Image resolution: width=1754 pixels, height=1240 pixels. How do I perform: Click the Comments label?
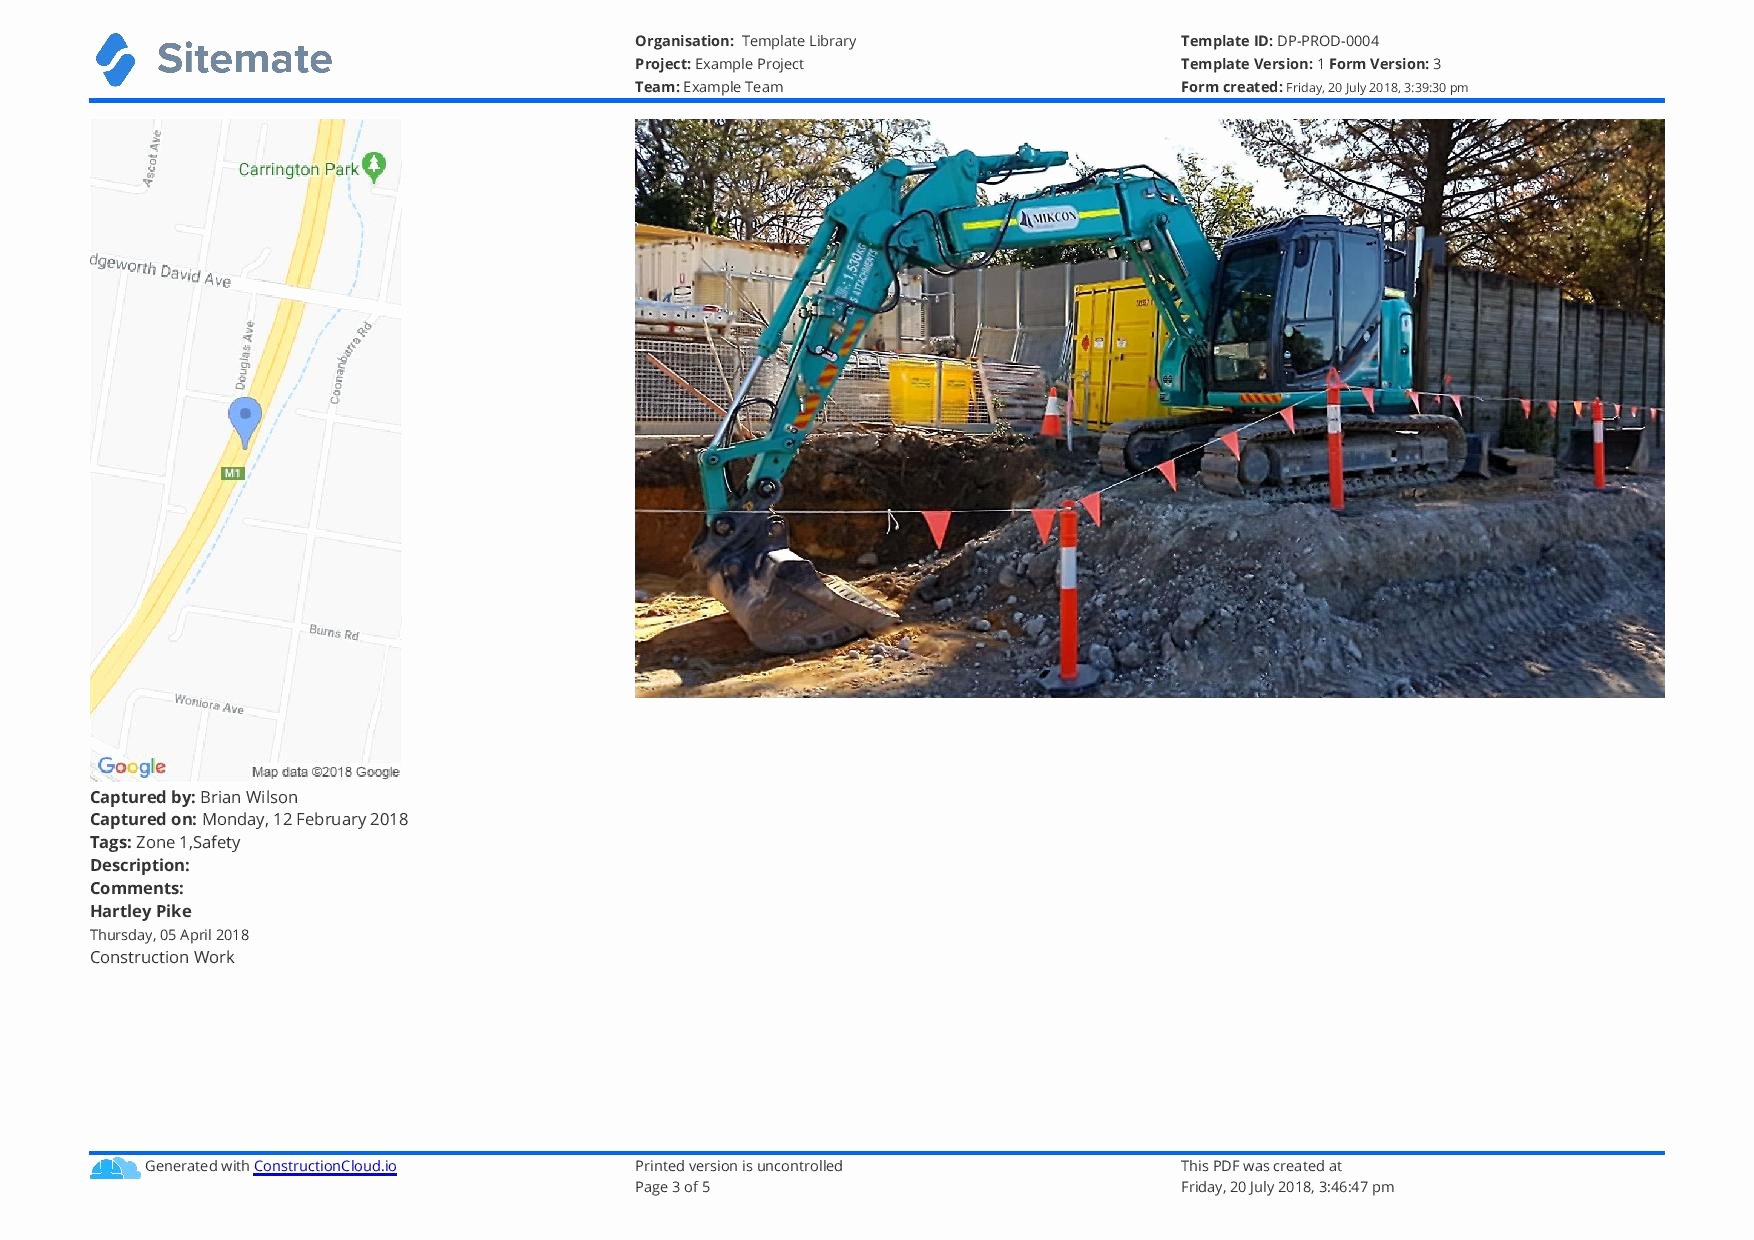click(137, 888)
